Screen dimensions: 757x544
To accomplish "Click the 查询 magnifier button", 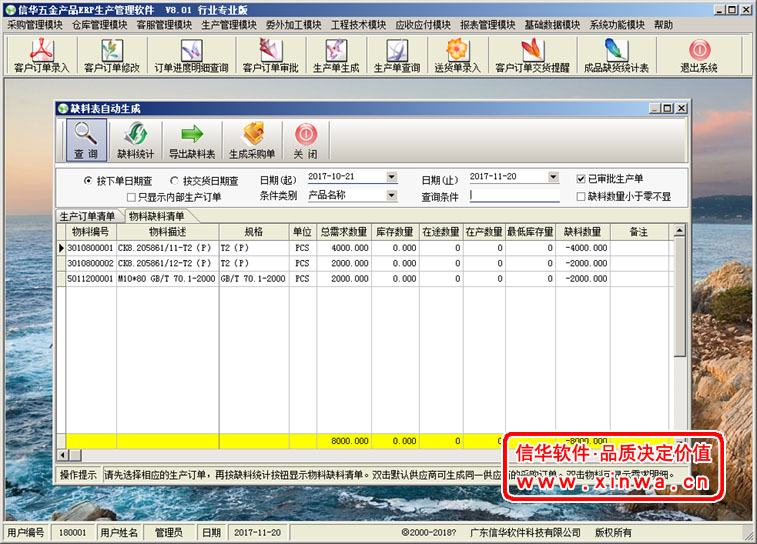I will [86, 140].
